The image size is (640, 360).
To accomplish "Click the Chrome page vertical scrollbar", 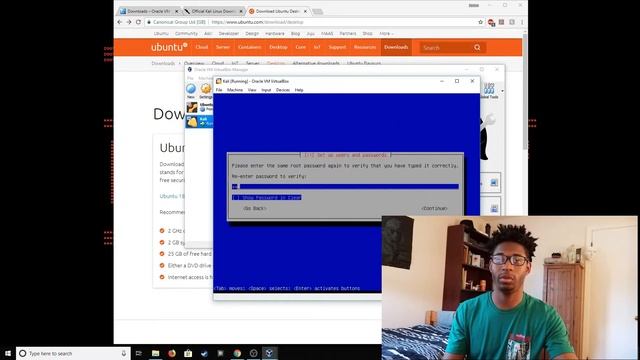I will pyautogui.click(x=525, y=92).
